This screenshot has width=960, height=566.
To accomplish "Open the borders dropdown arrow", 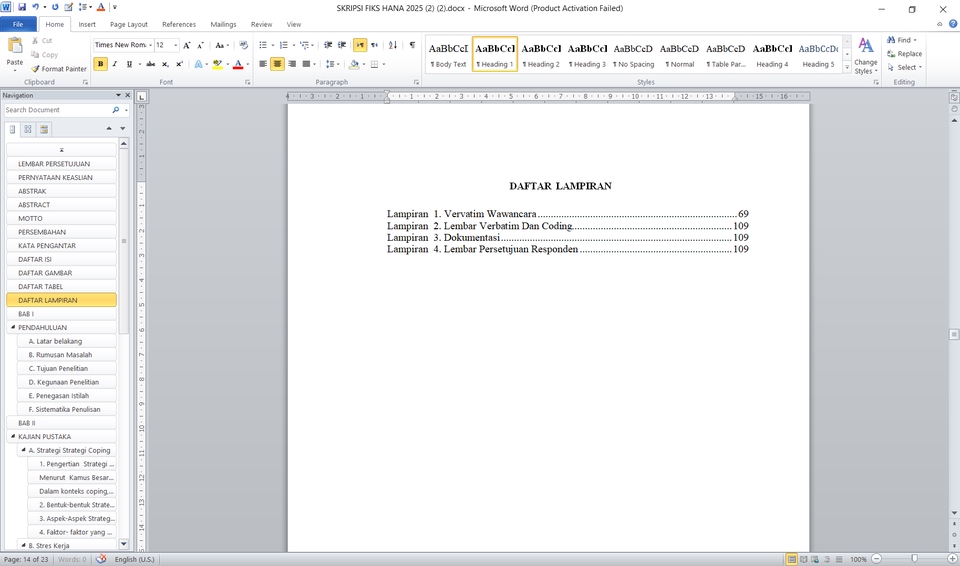I will pyautogui.click(x=383, y=64).
